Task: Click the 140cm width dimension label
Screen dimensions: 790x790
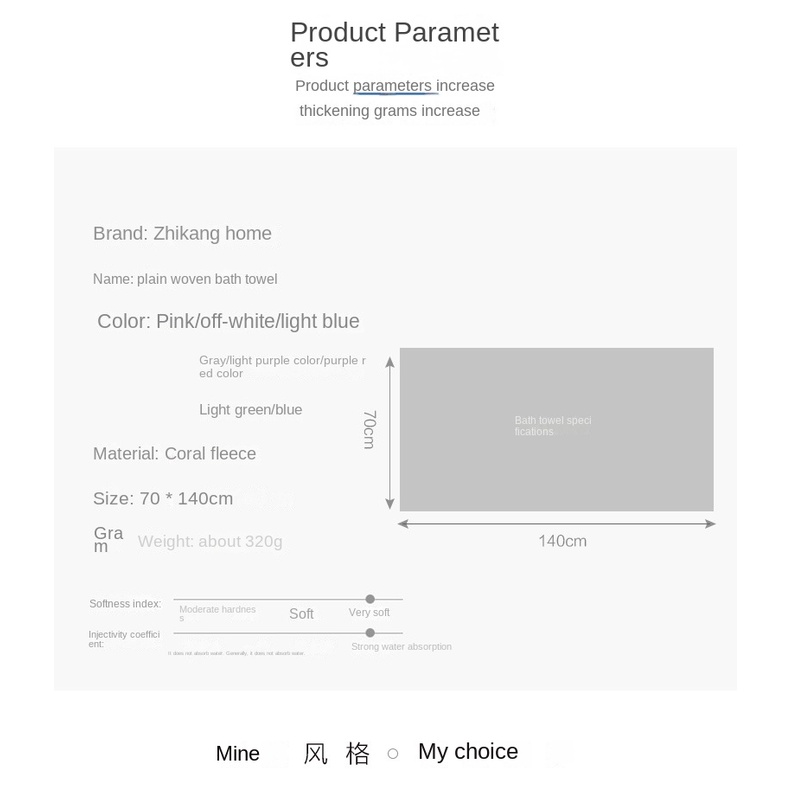Action: (x=562, y=541)
